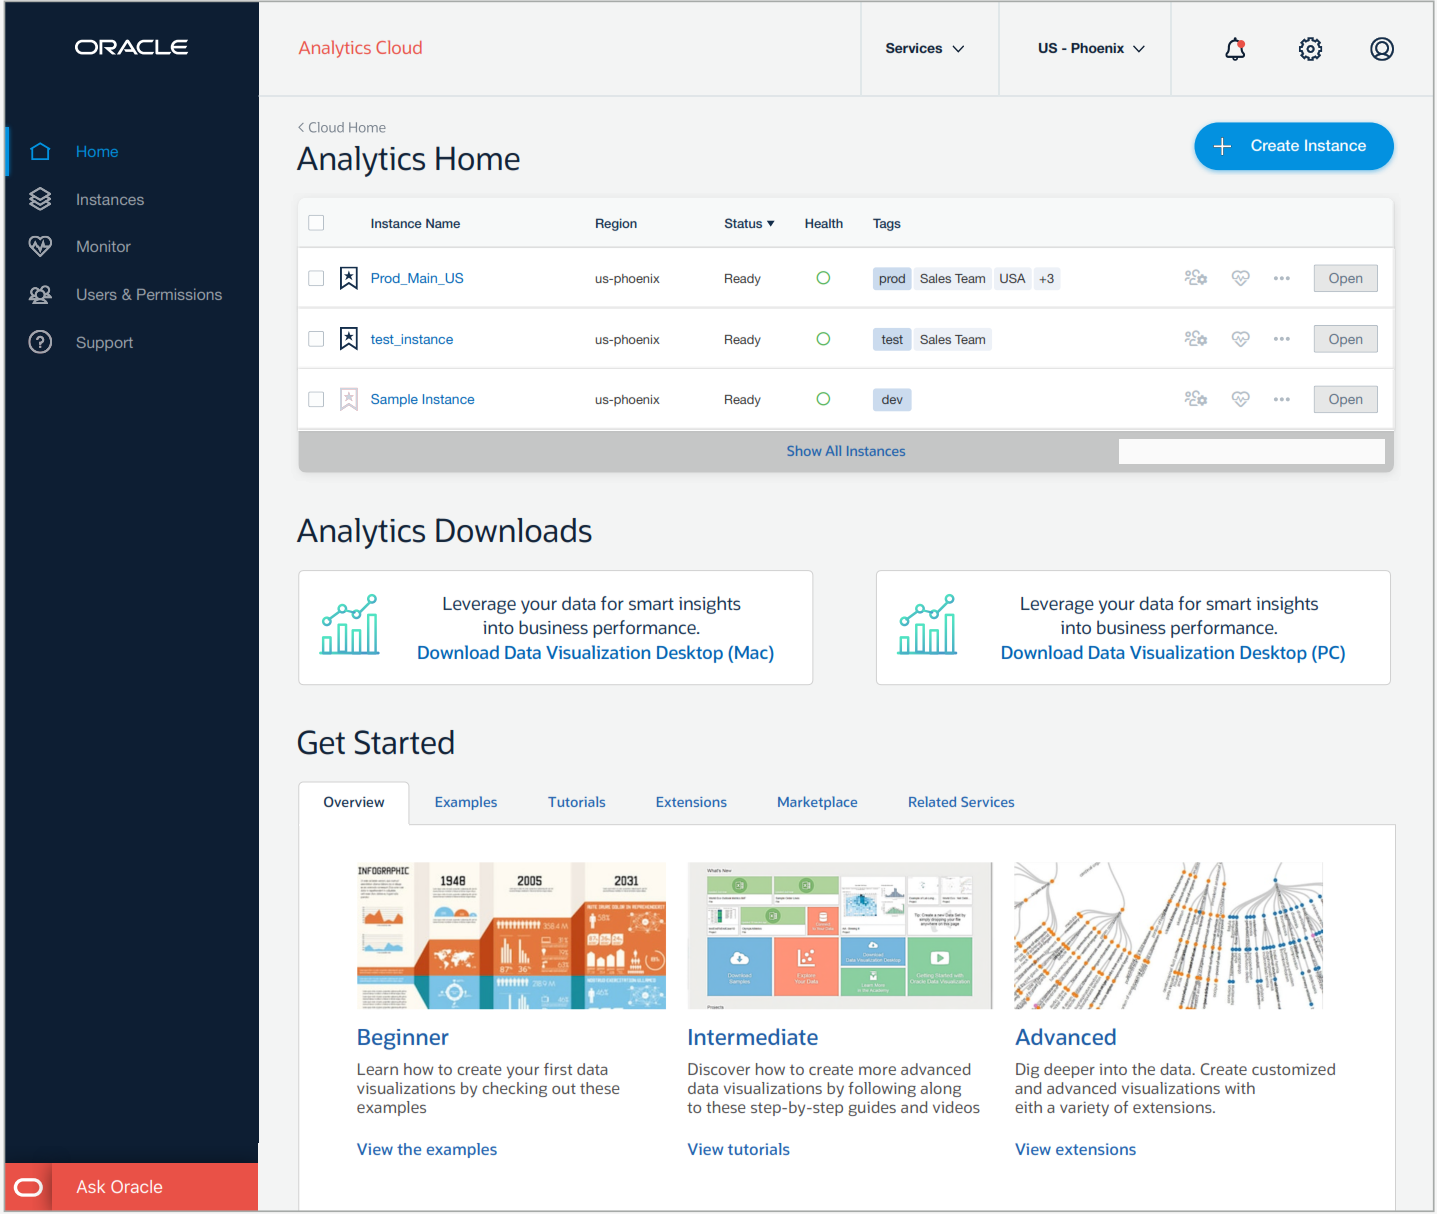Click the Status column sort arrow
Image resolution: width=1437 pixels, height=1214 pixels.
[x=770, y=224]
